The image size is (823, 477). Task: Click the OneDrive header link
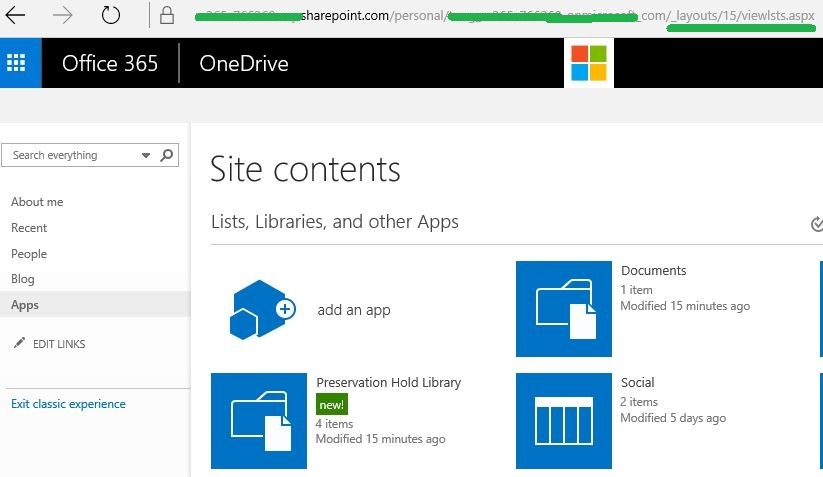coord(244,63)
